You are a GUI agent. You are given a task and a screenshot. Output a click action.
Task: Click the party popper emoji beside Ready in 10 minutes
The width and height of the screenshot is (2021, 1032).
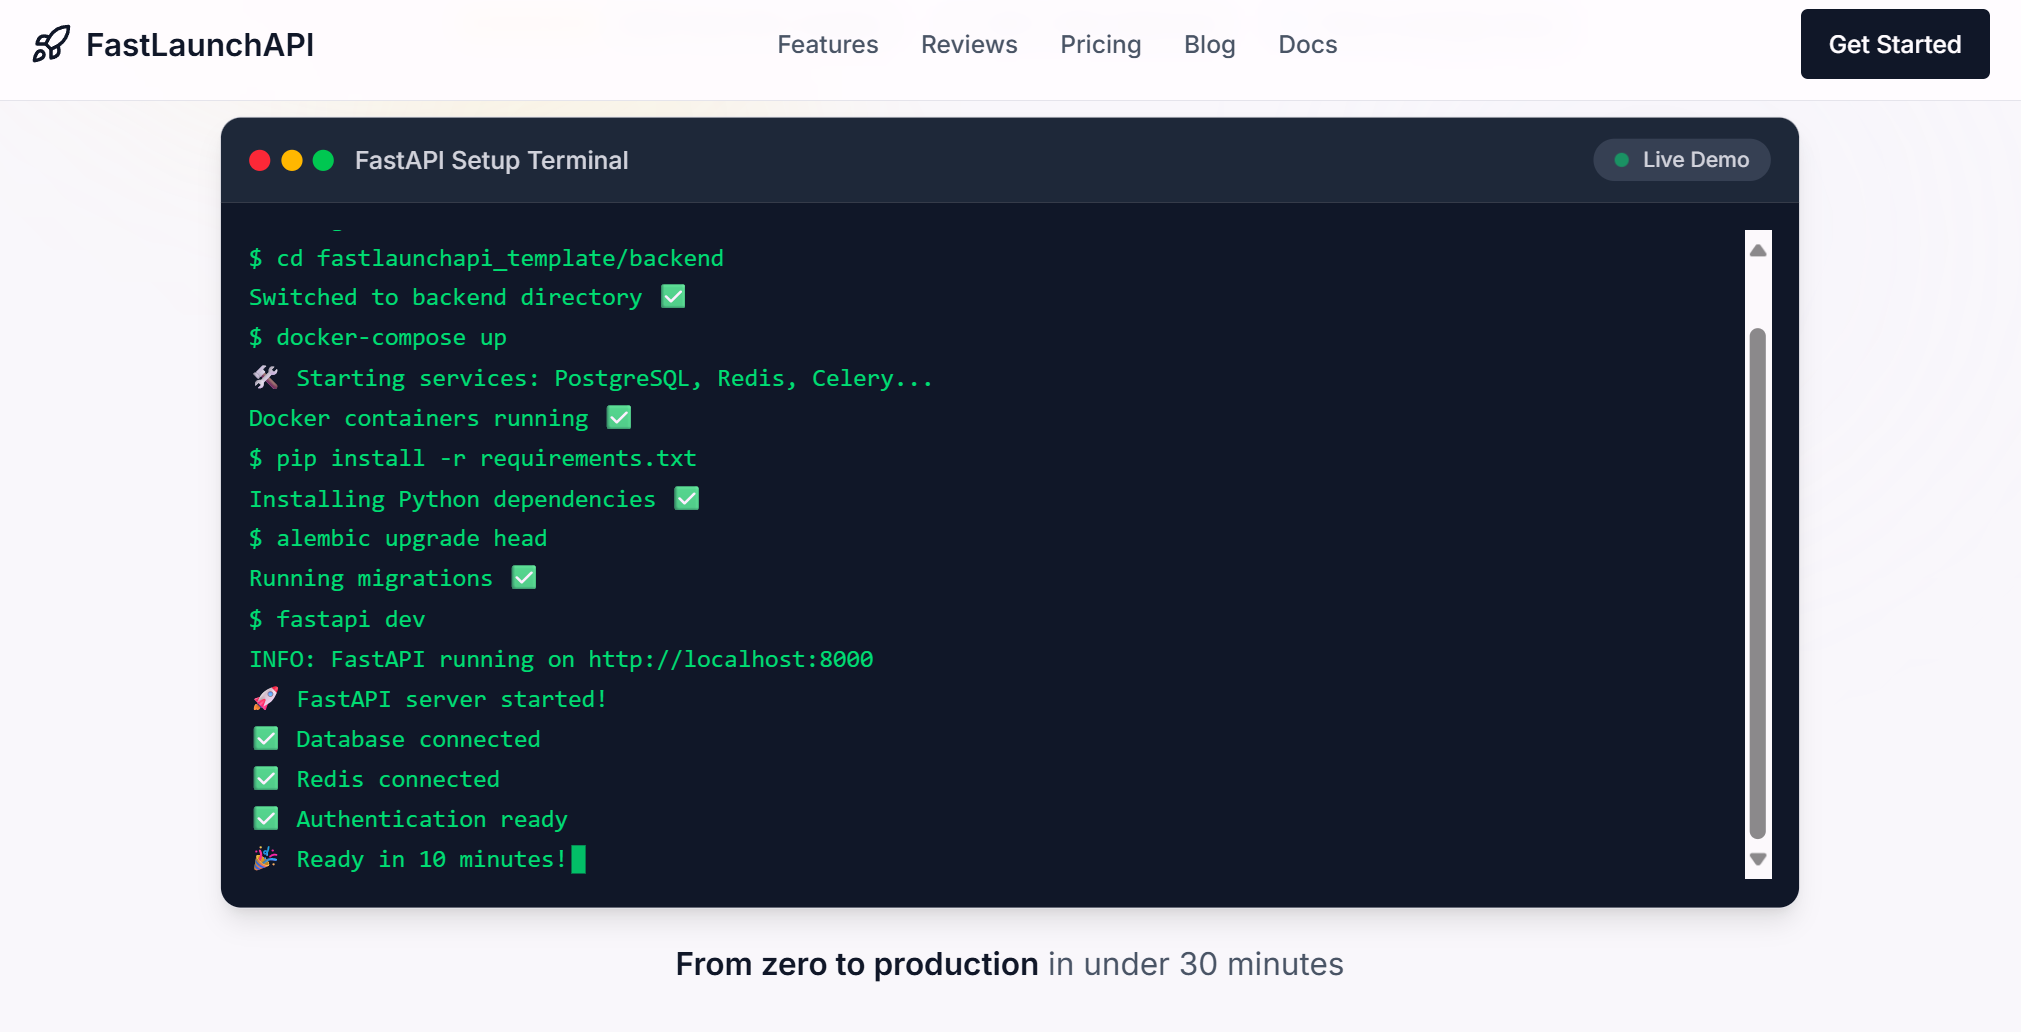pyautogui.click(x=266, y=859)
